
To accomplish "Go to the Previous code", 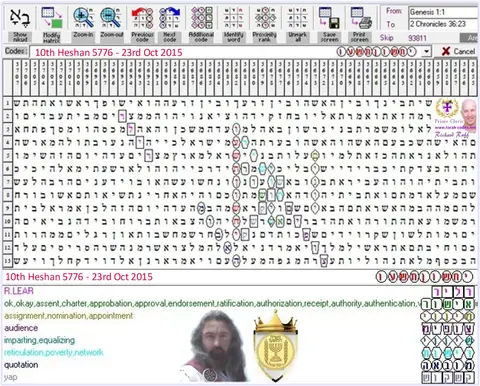I will [x=142, y=24].
